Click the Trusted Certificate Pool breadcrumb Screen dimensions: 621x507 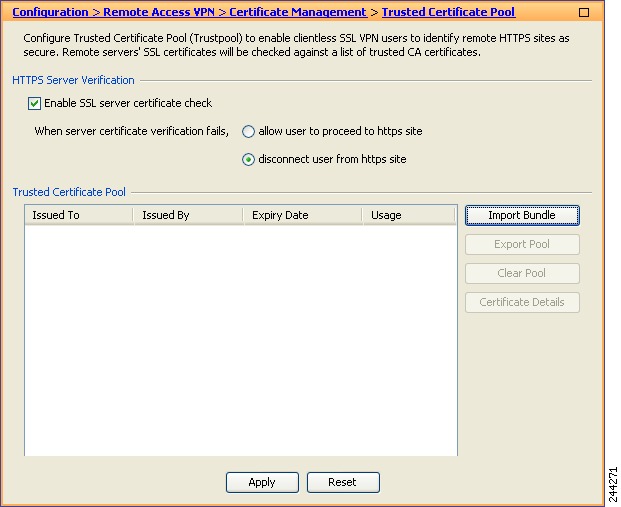[x=448, y=12]
